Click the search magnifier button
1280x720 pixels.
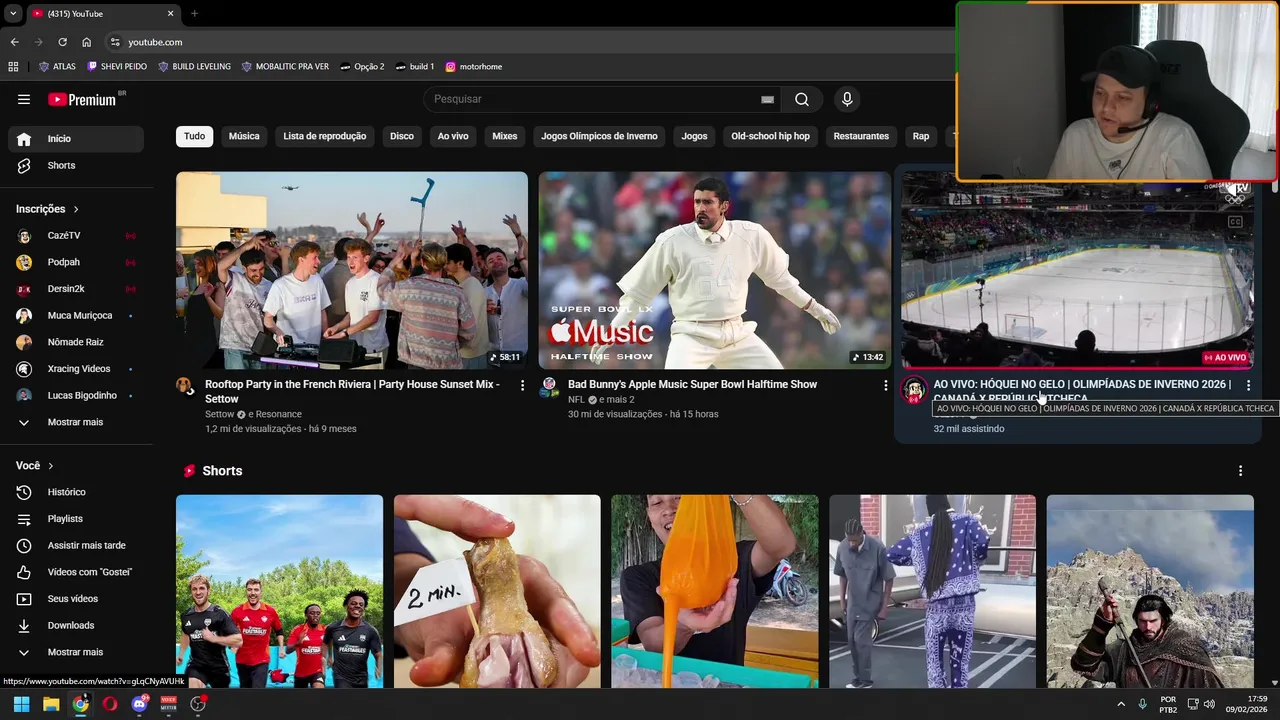click(x=802, y=99)
